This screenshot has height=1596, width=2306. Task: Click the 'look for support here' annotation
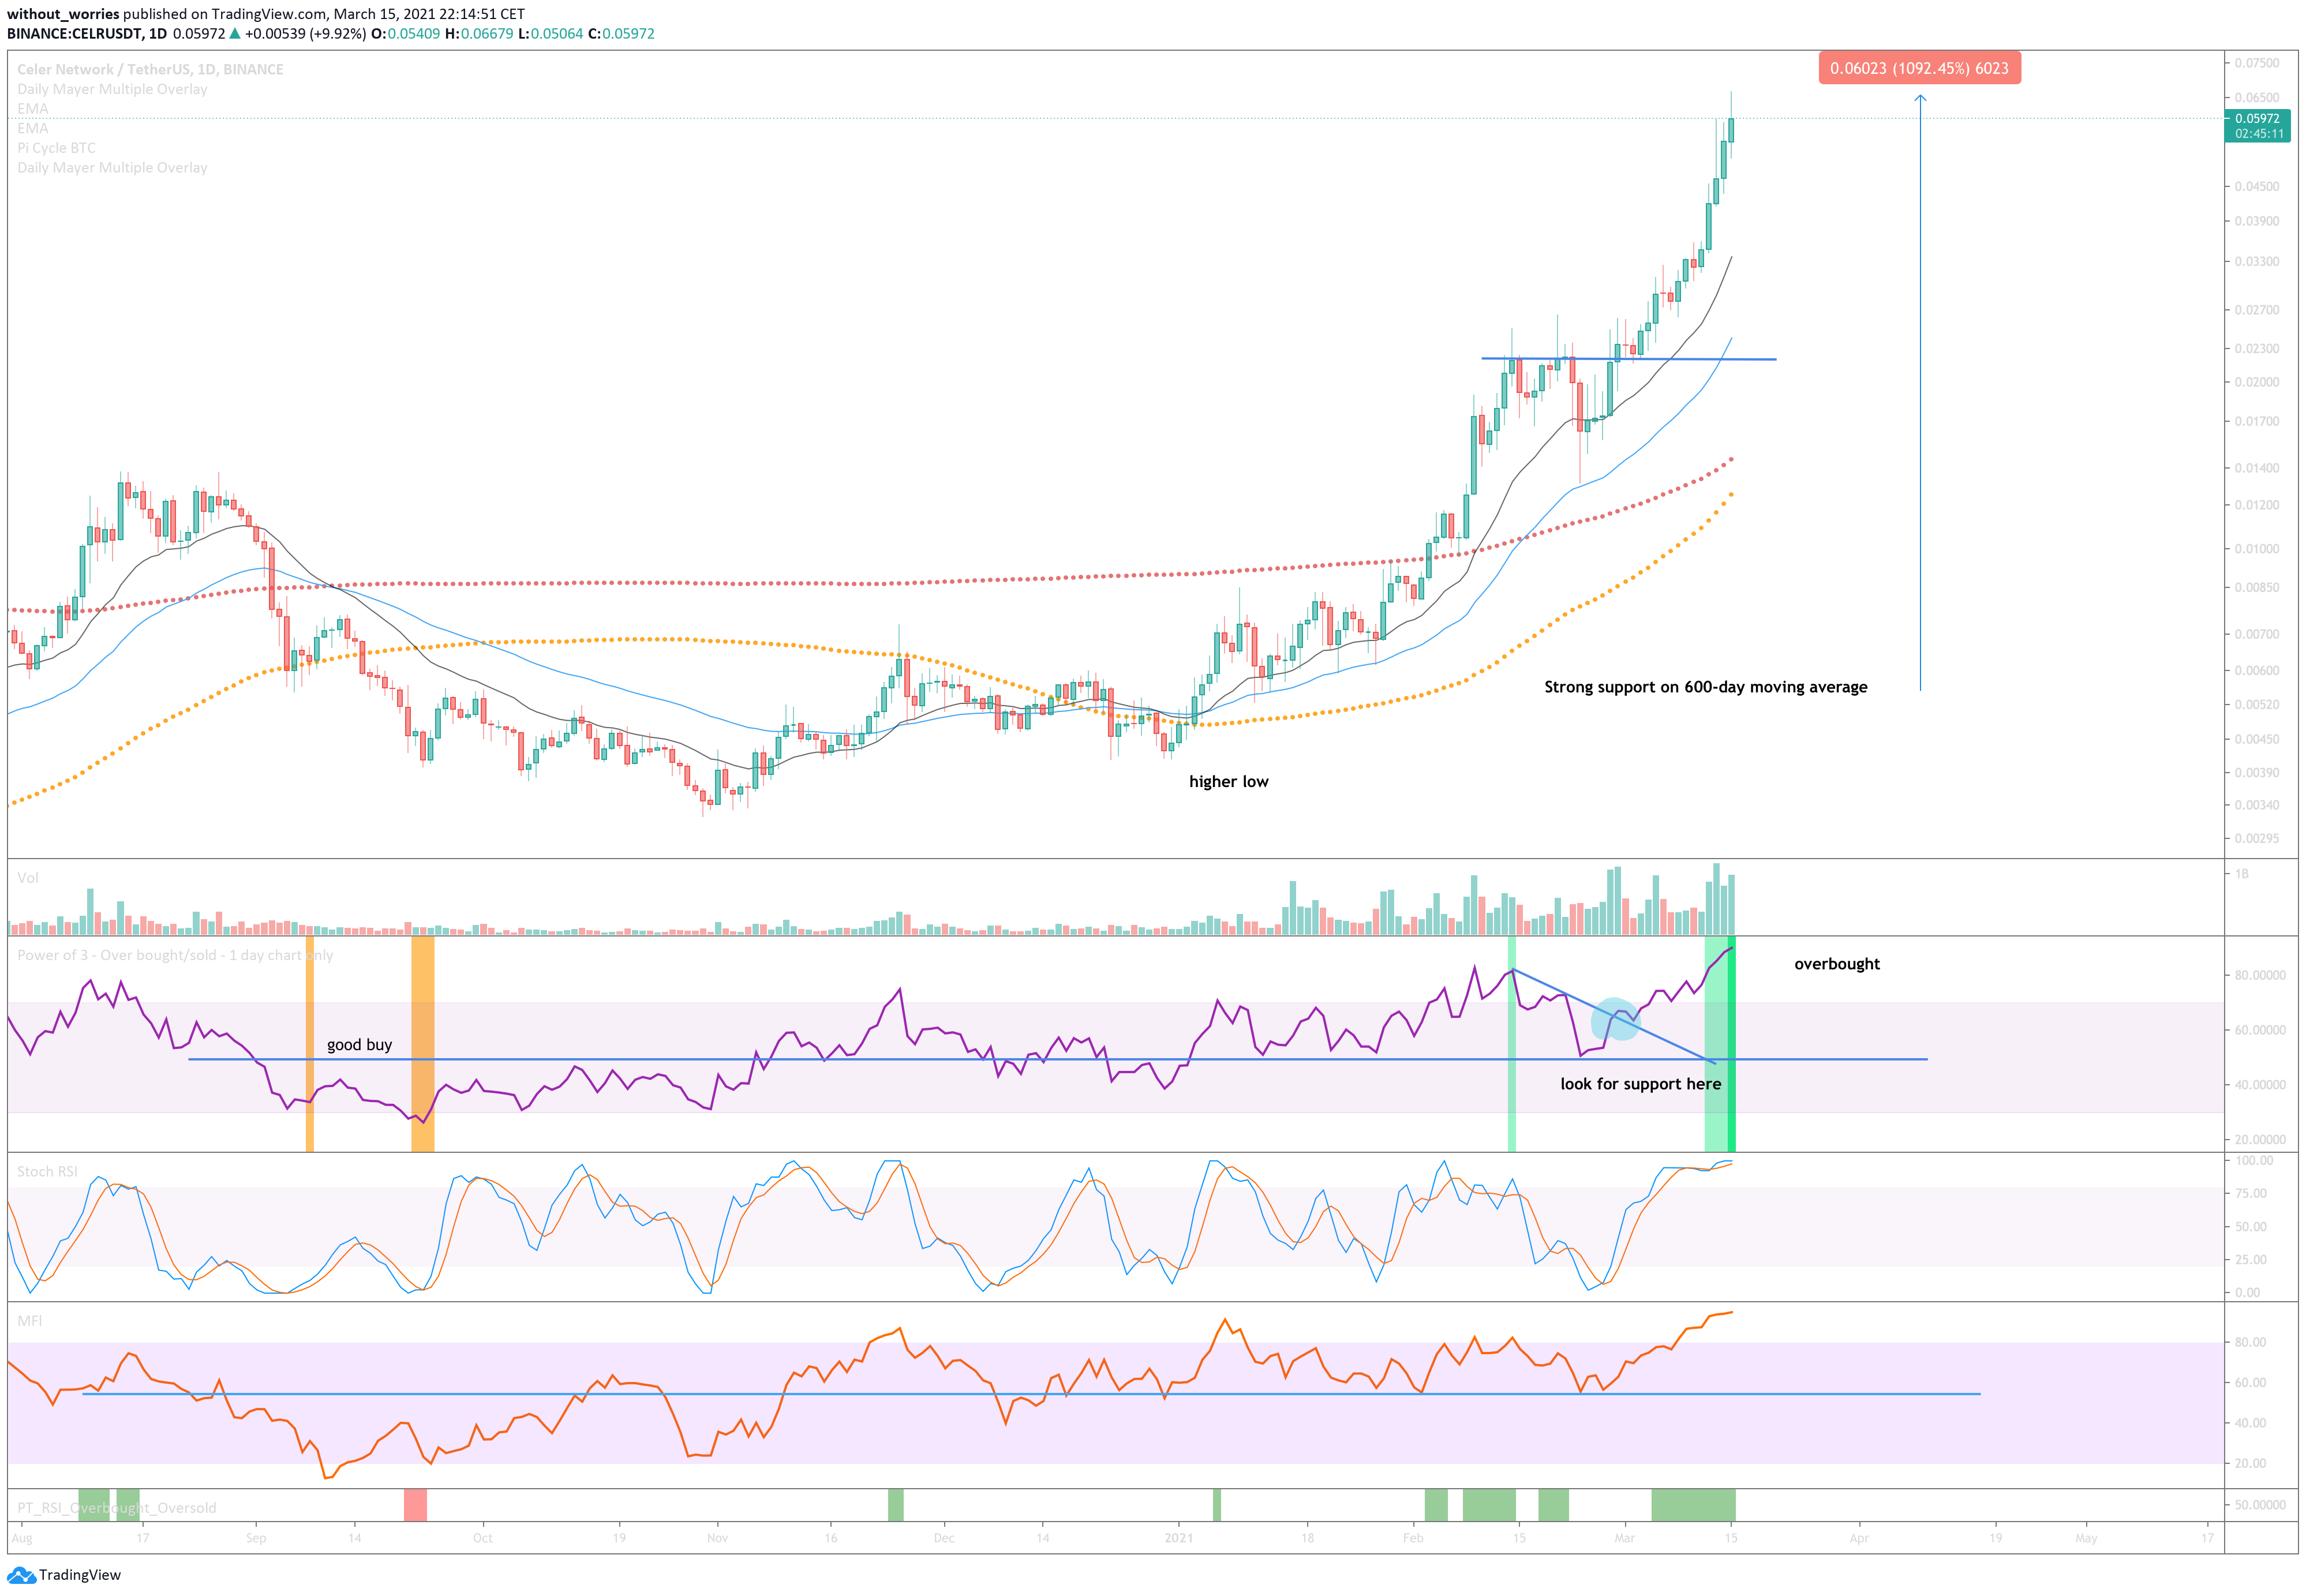click(1640, 1084)
